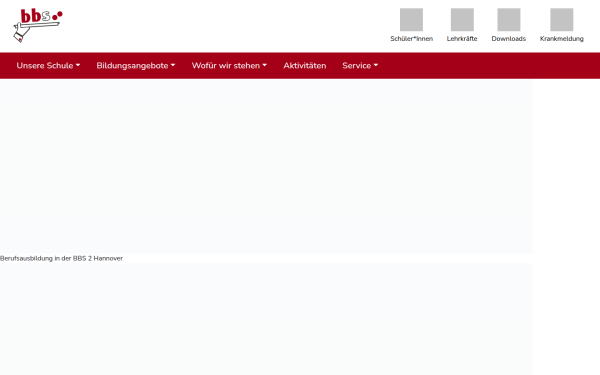Follow the Krankmeldung text link
This screenshot has width=600, height=375.
[x=561, y=39]
